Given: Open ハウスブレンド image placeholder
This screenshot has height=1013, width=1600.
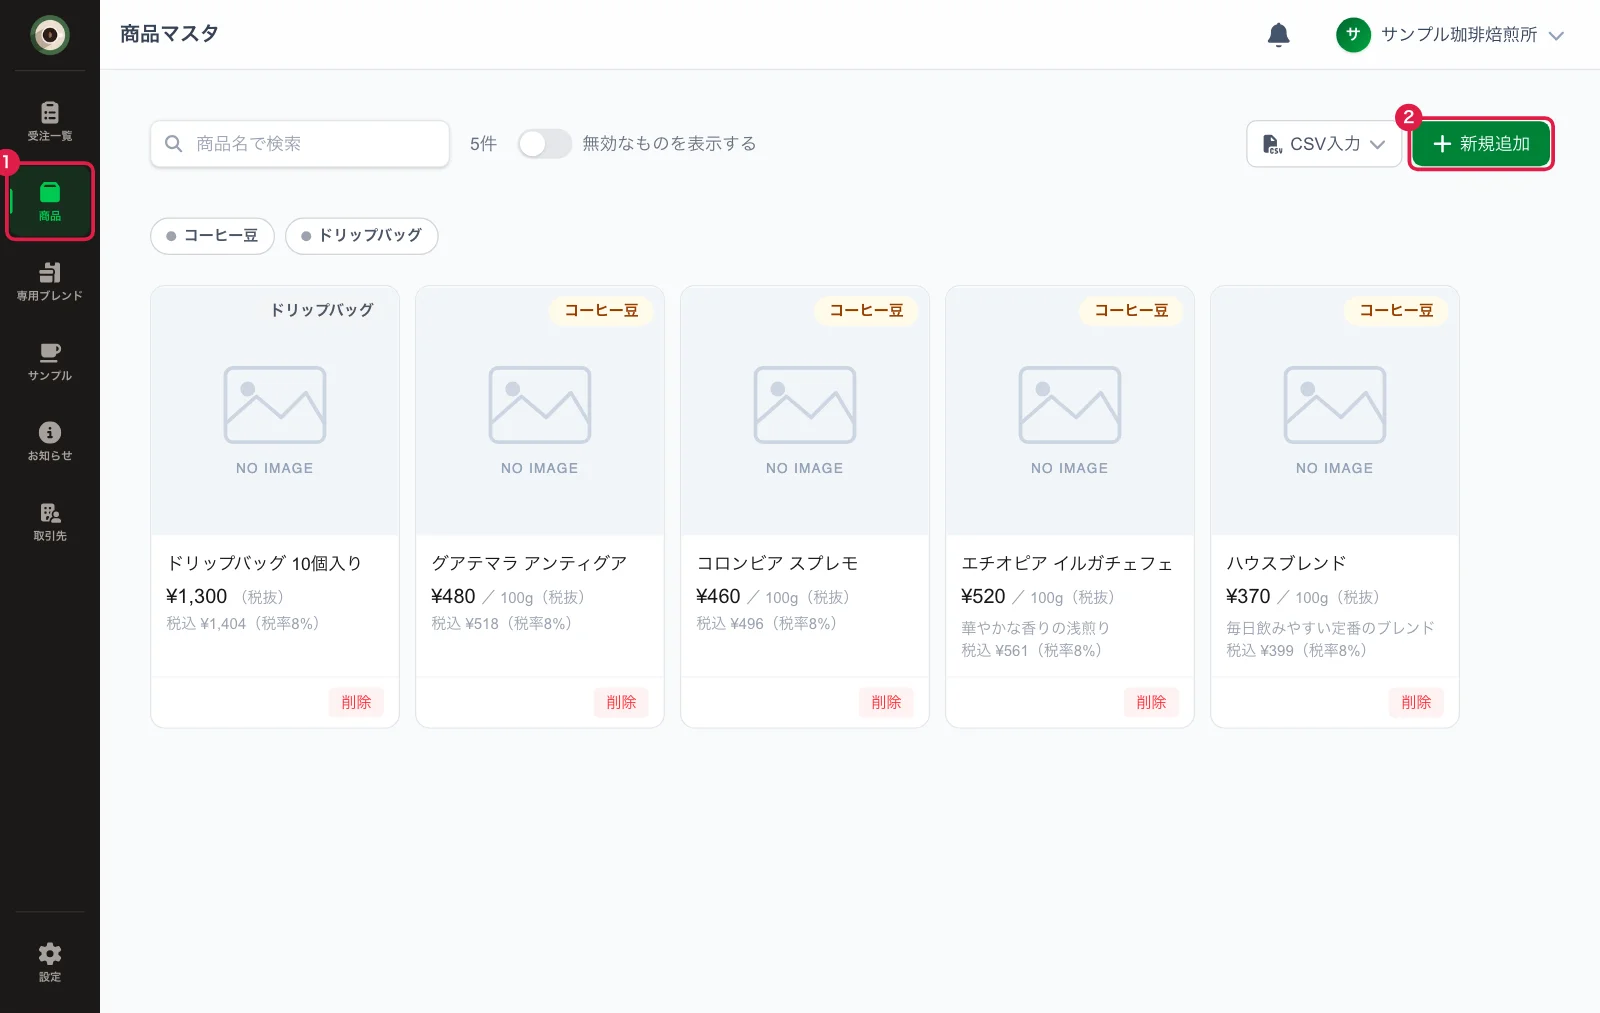Looking at the screenshot, I should [x=1335, y=411].
